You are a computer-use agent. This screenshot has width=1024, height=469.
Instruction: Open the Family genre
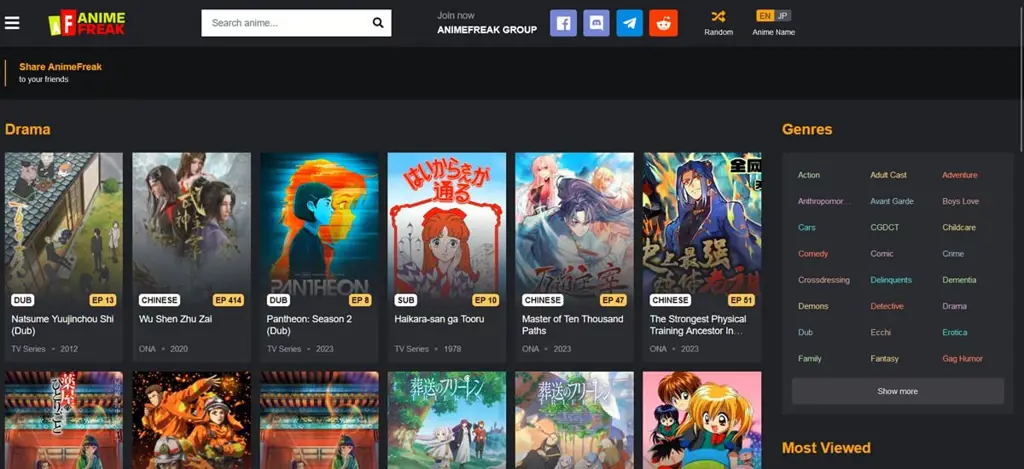pyautogui.click(x=809, y=358)
